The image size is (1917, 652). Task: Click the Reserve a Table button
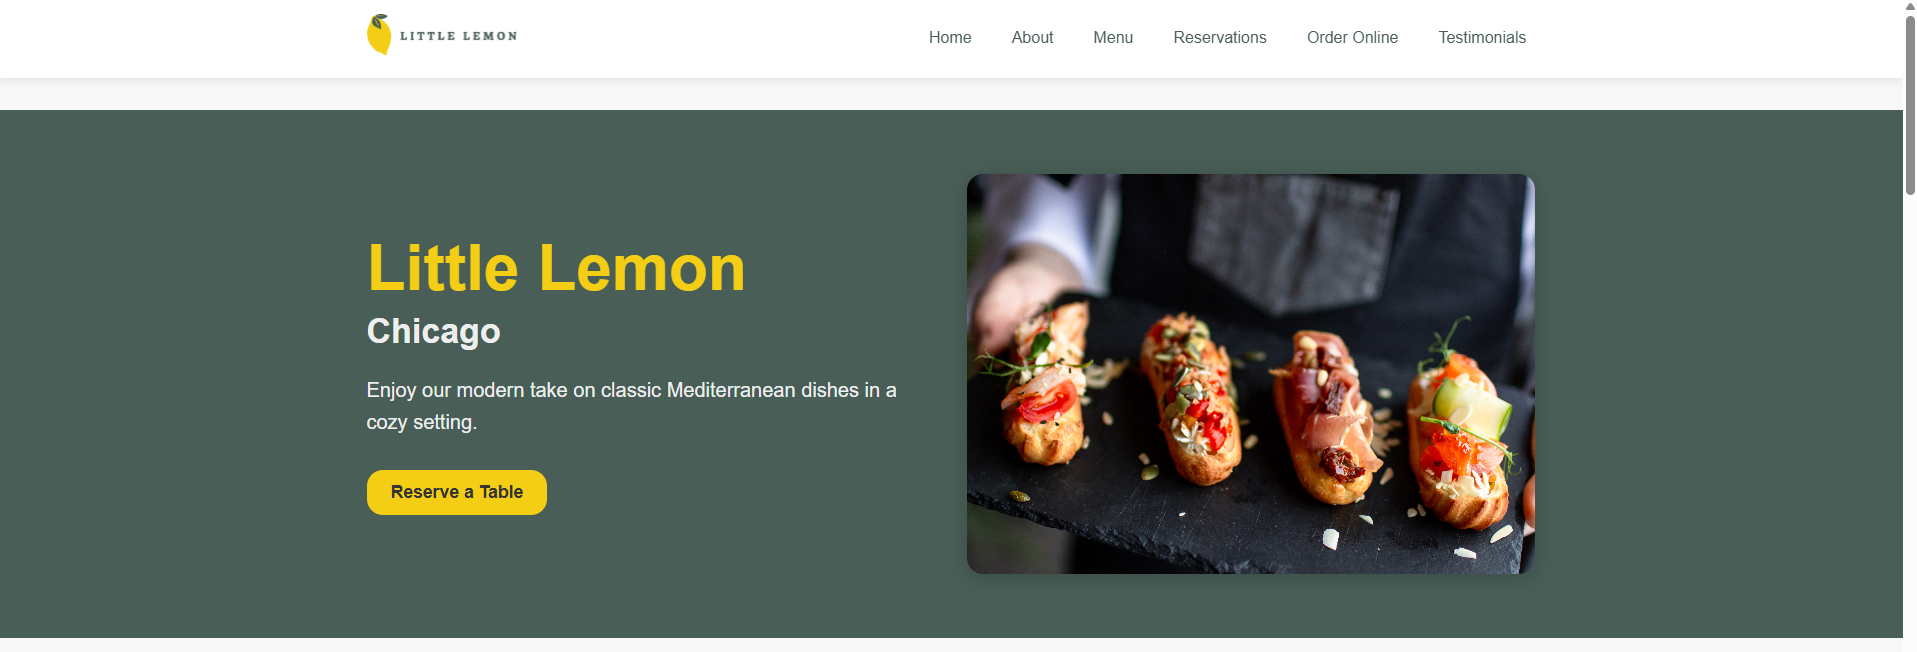click(x=457, y=492)
